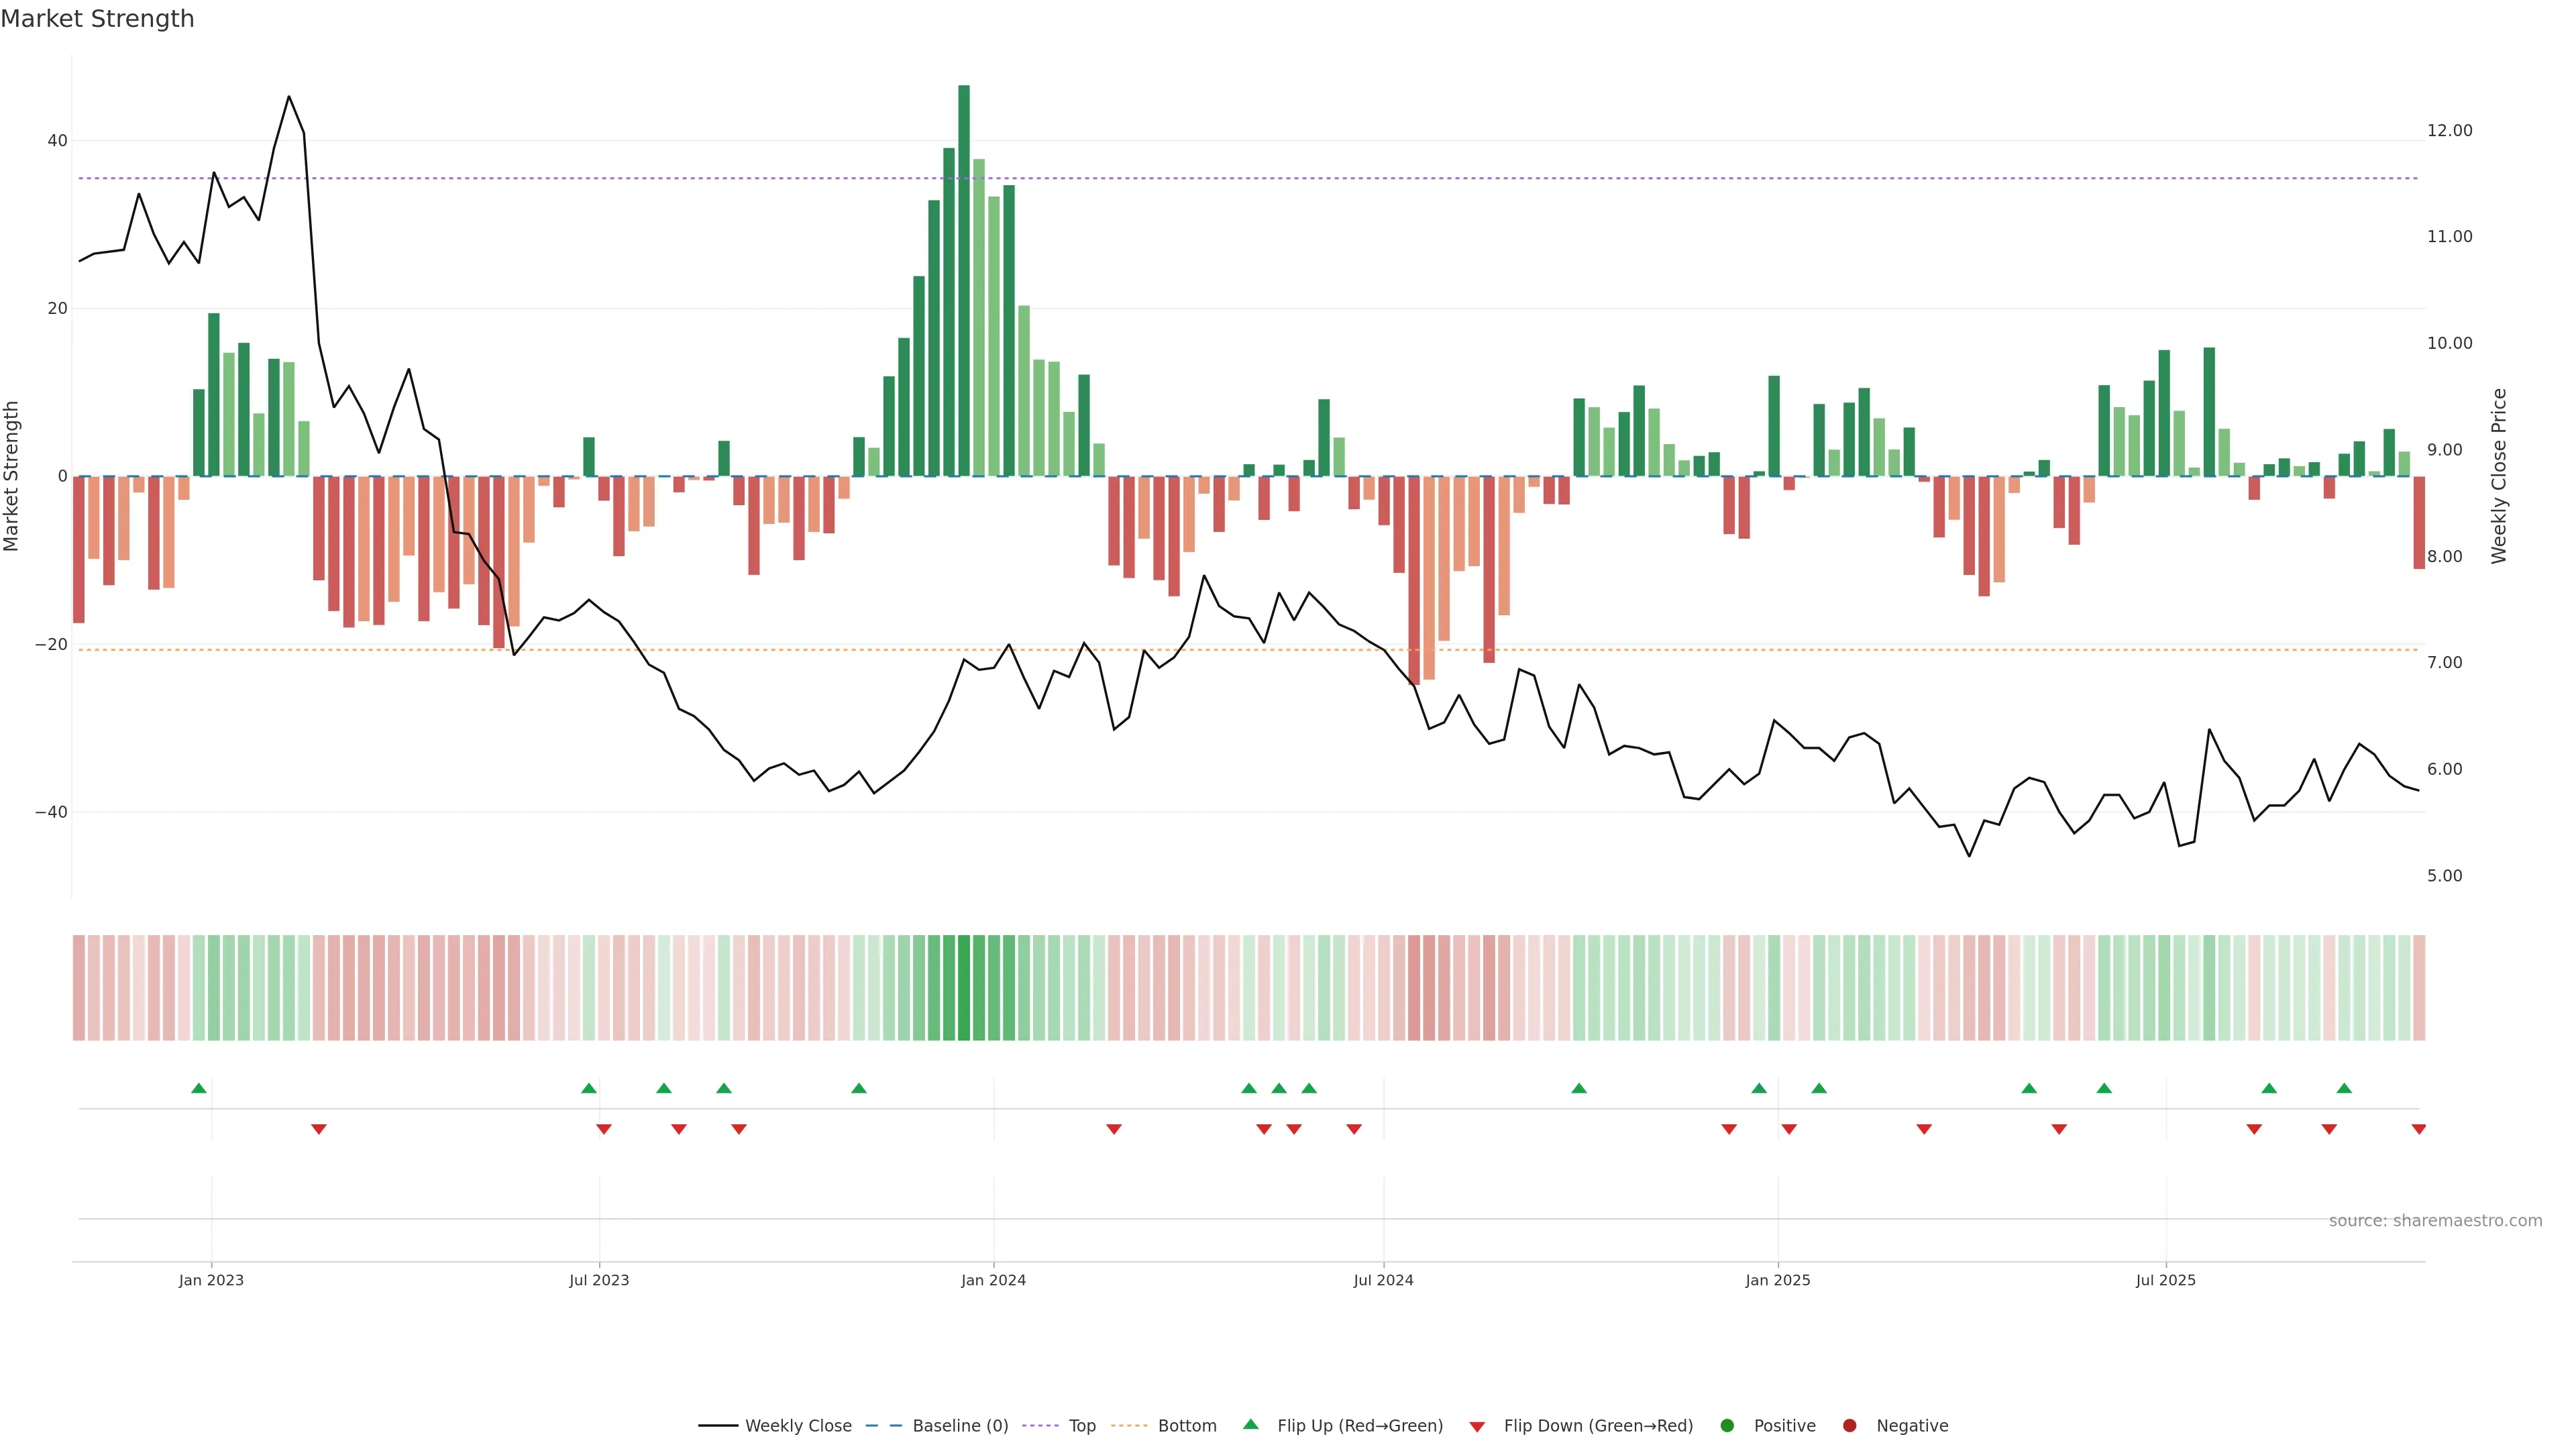The height and width of the screenshot is (1449, 2576).
Task: Click the Weekly Close Price axis title
Action: [x=2499, y=476]
